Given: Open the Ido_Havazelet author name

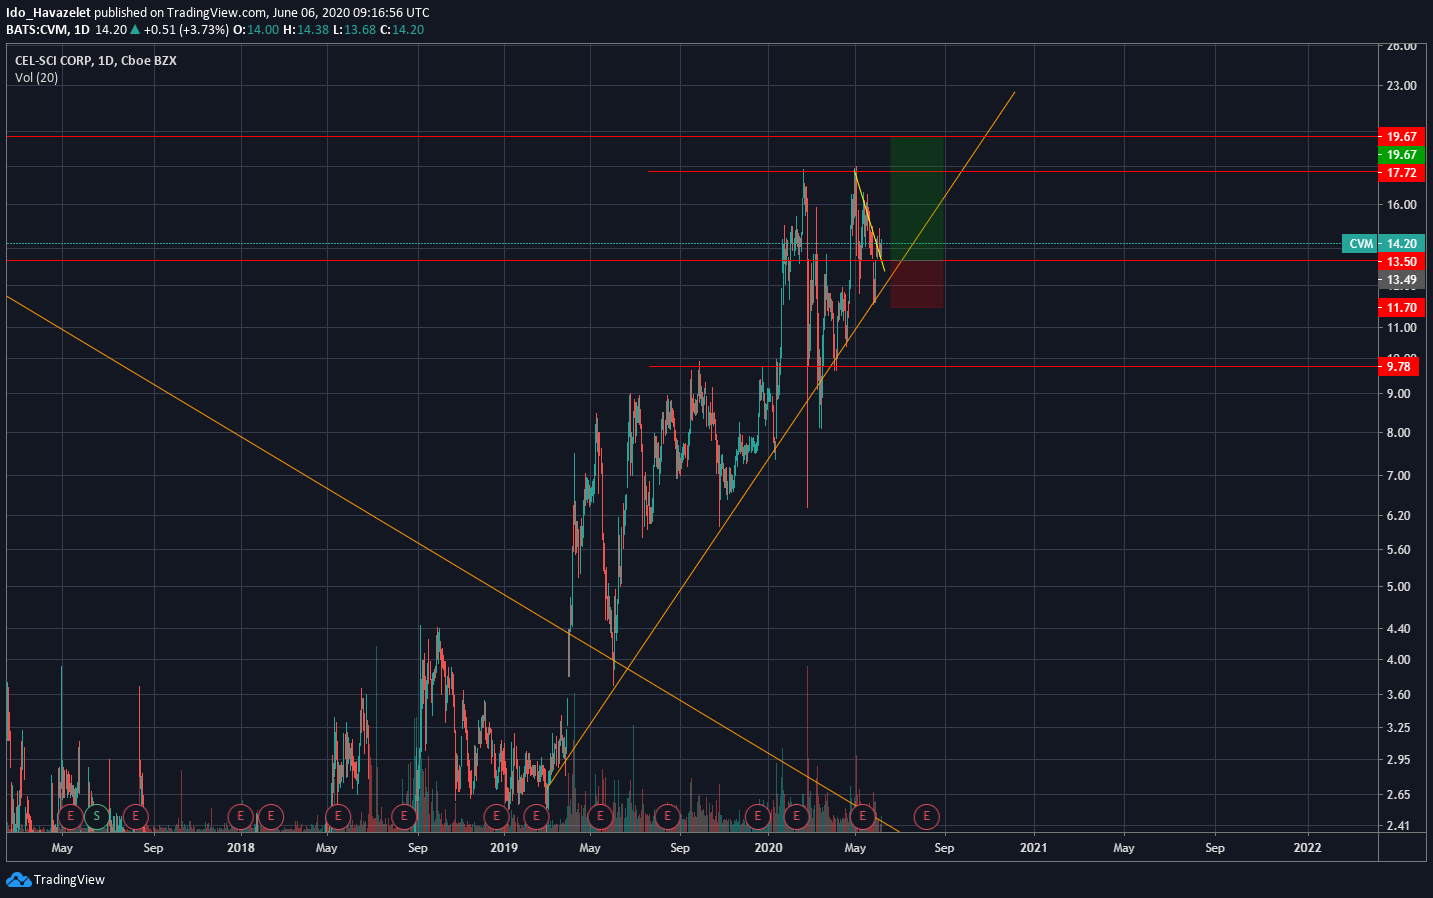Looking at the screenshot, I should 49,13.
